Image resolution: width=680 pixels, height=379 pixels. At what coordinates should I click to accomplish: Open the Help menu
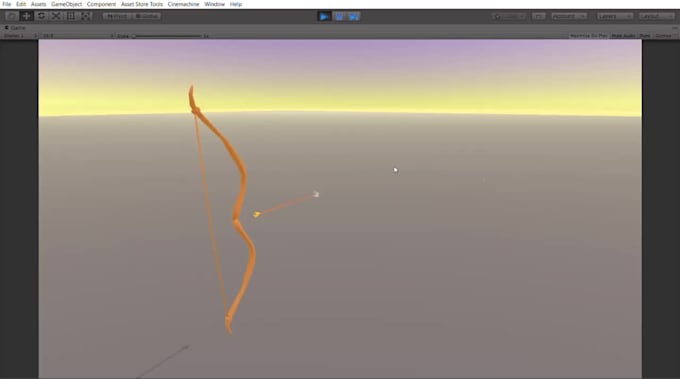[x=235, y=4]
